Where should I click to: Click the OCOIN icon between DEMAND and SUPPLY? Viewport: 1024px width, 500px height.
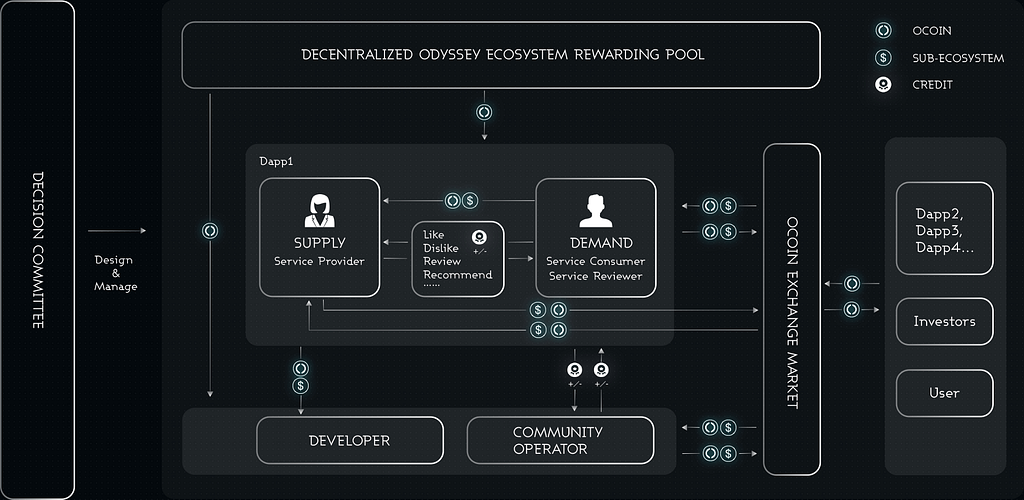point(453,201)
